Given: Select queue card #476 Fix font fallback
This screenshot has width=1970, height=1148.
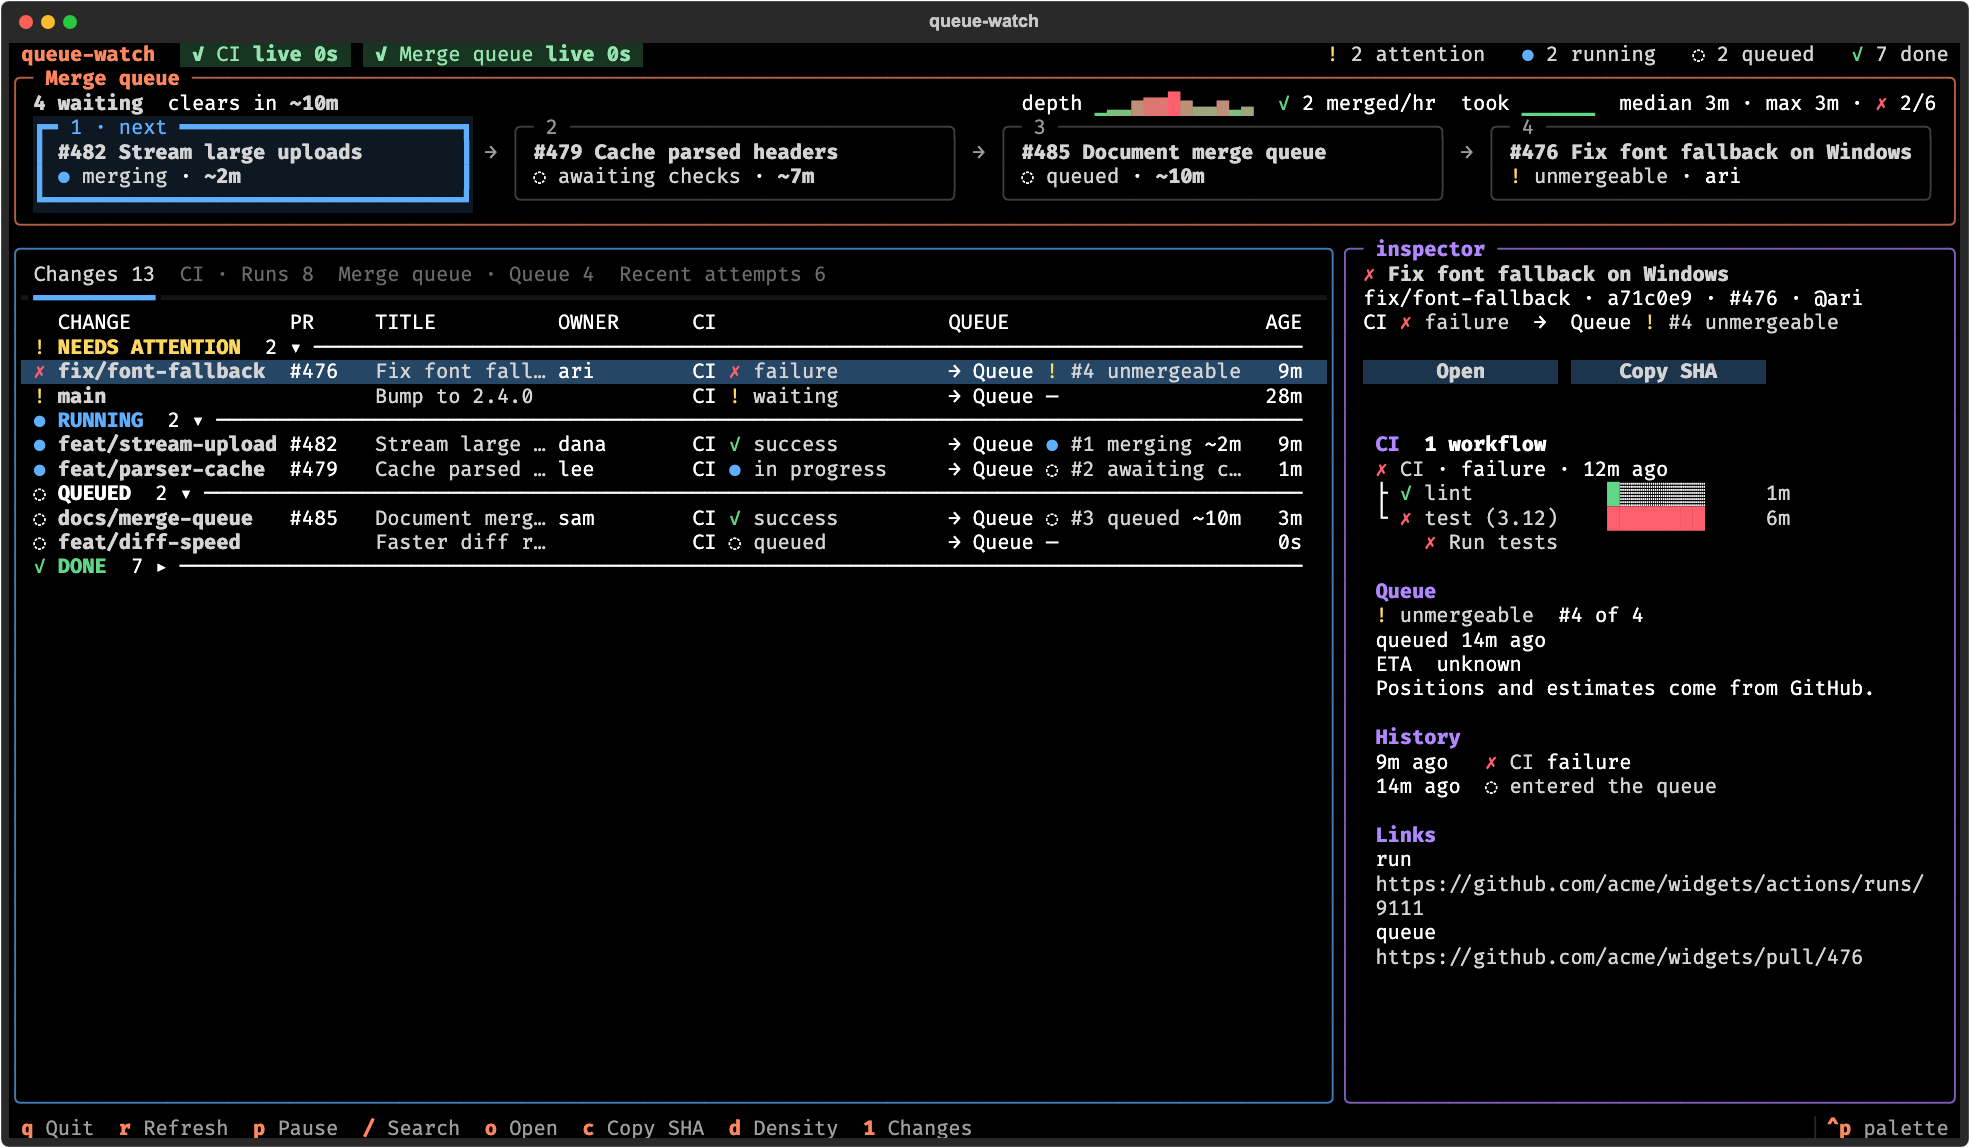Looking at the screenshot, I should (1710, 163).
